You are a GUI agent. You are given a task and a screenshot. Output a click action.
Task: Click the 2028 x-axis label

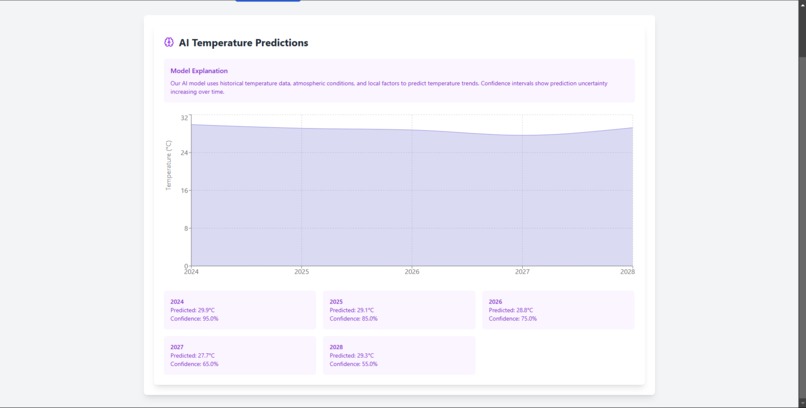click(627, 272)
